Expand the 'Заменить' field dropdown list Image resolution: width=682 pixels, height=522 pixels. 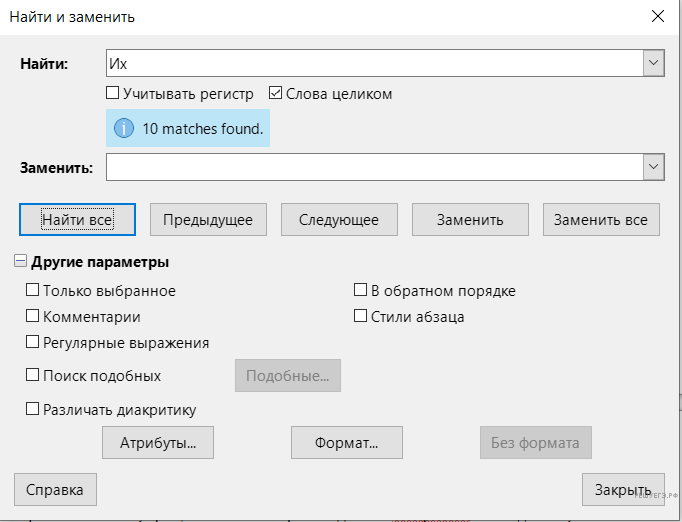point(654,167)
